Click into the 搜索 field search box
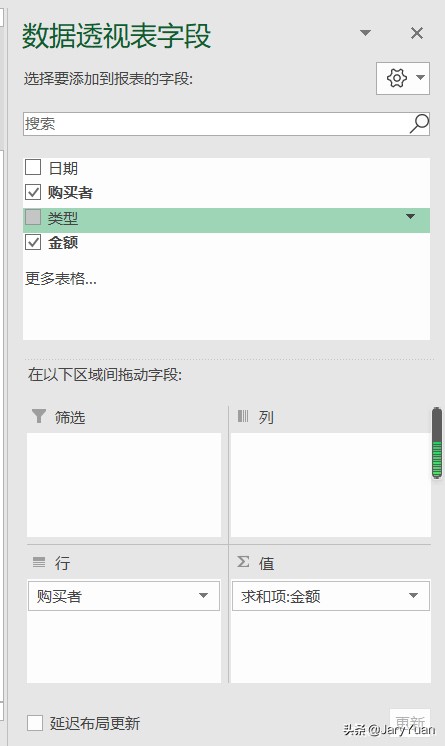The image size is (445, 746). (x=217, y=124)
